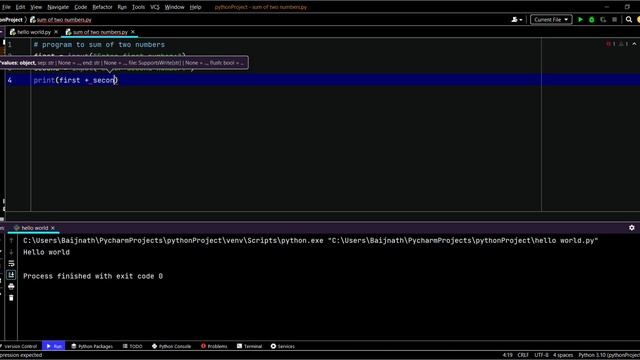This screenshot has height=360, width=640.
Task: Click in the print(first + secon) code line
Action: pyautogui.click(x=76, y=80)
